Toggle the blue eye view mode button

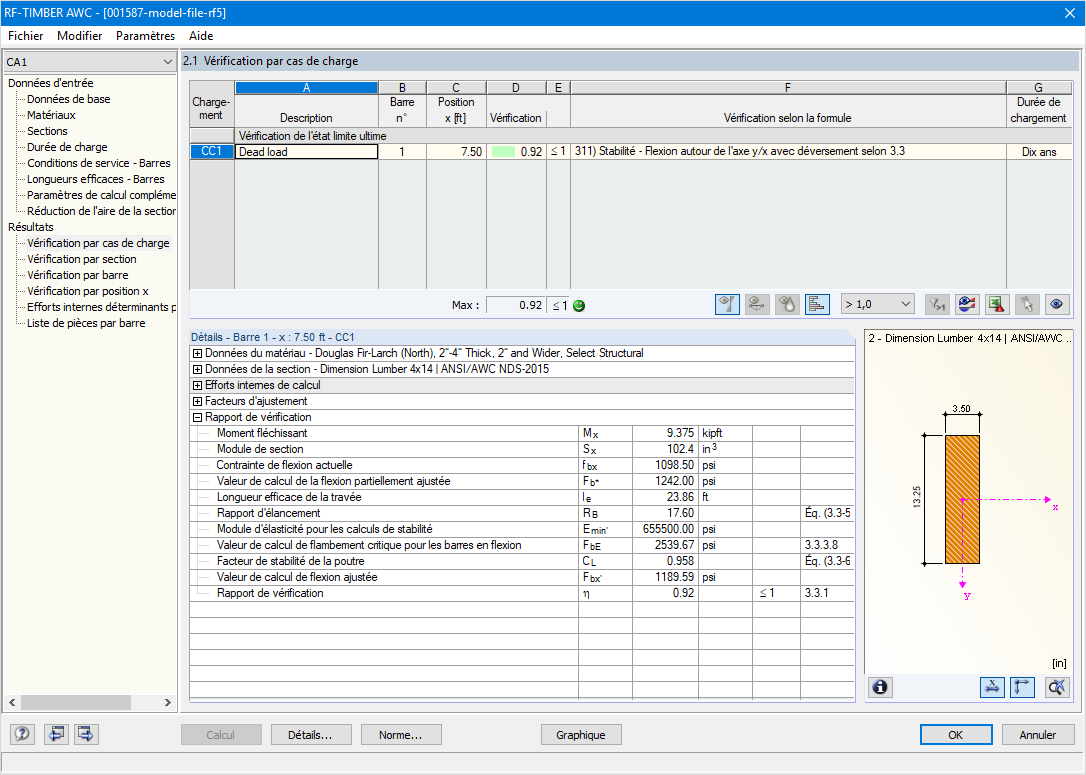(x=1056, y=304)
